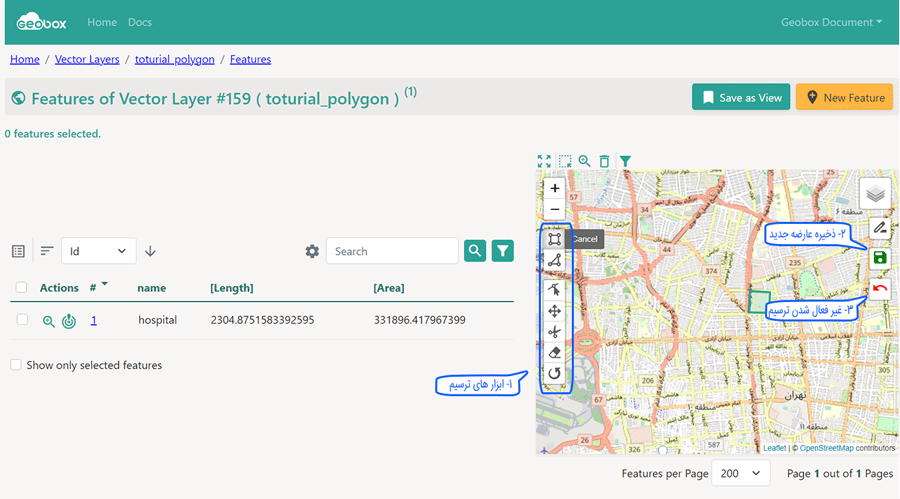This screenshot has height=499, width=900.
Task: Click the Save as View button
Action: pyautogui.click(x=741, y=97)
